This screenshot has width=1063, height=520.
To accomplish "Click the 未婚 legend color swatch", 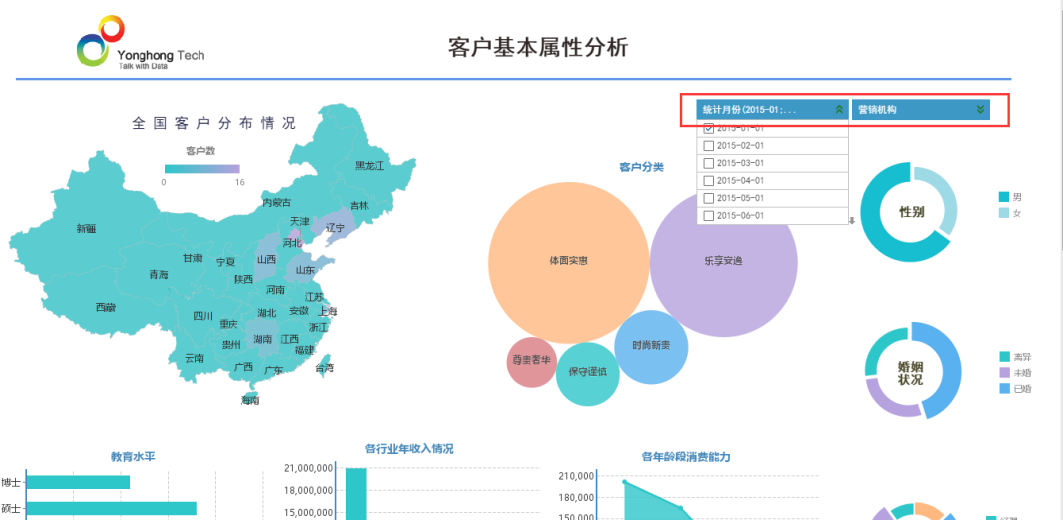I will click(x=1005, y=373).
